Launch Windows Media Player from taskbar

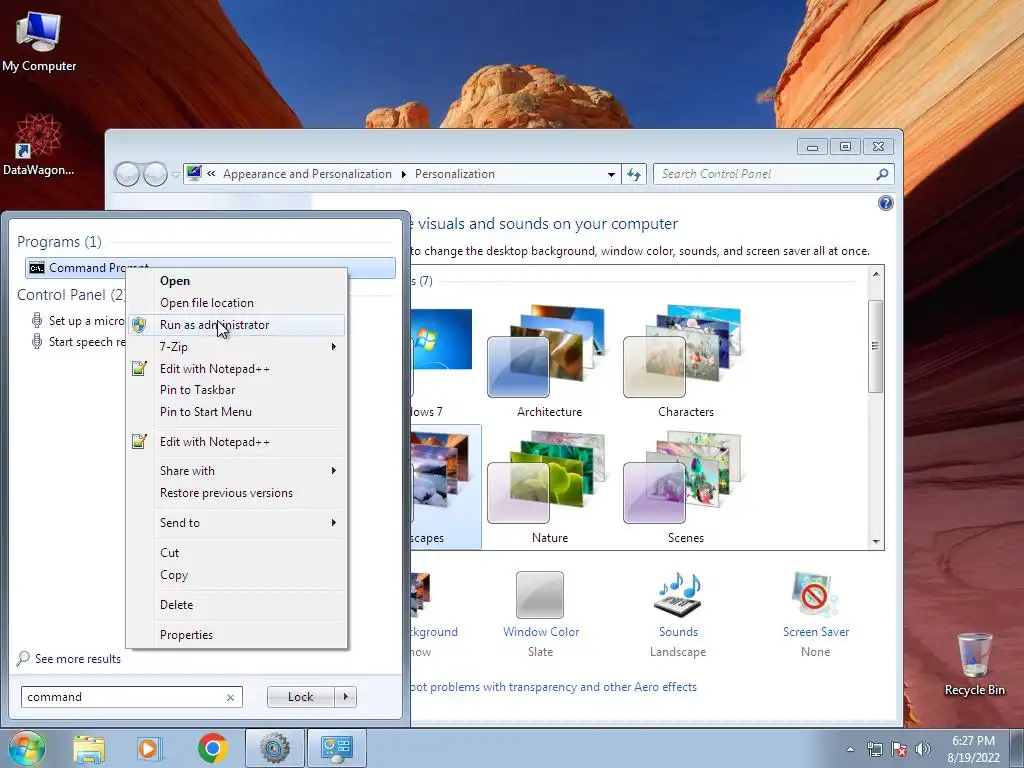point(149,748)
